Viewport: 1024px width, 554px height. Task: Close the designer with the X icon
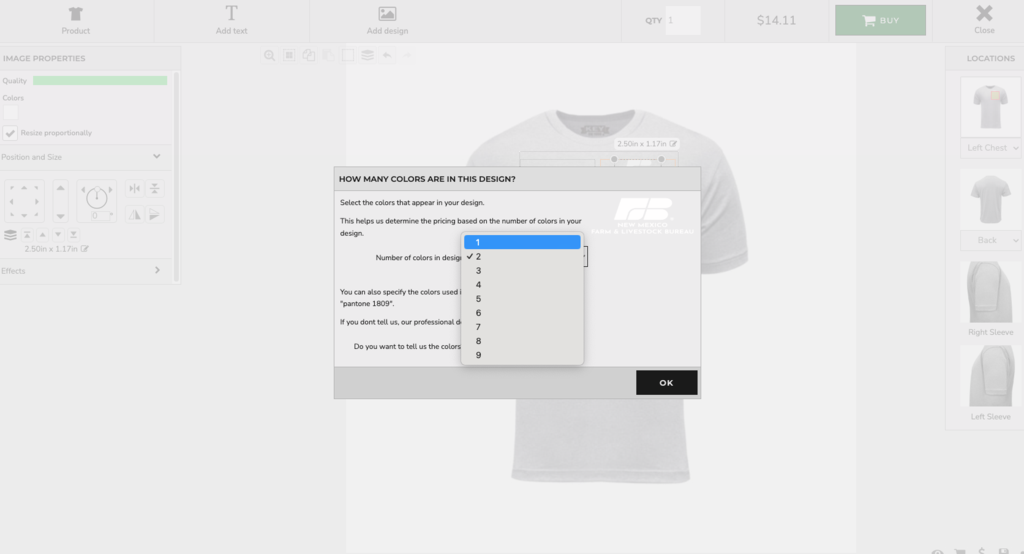pyautogui.click(x=984, y=19)
